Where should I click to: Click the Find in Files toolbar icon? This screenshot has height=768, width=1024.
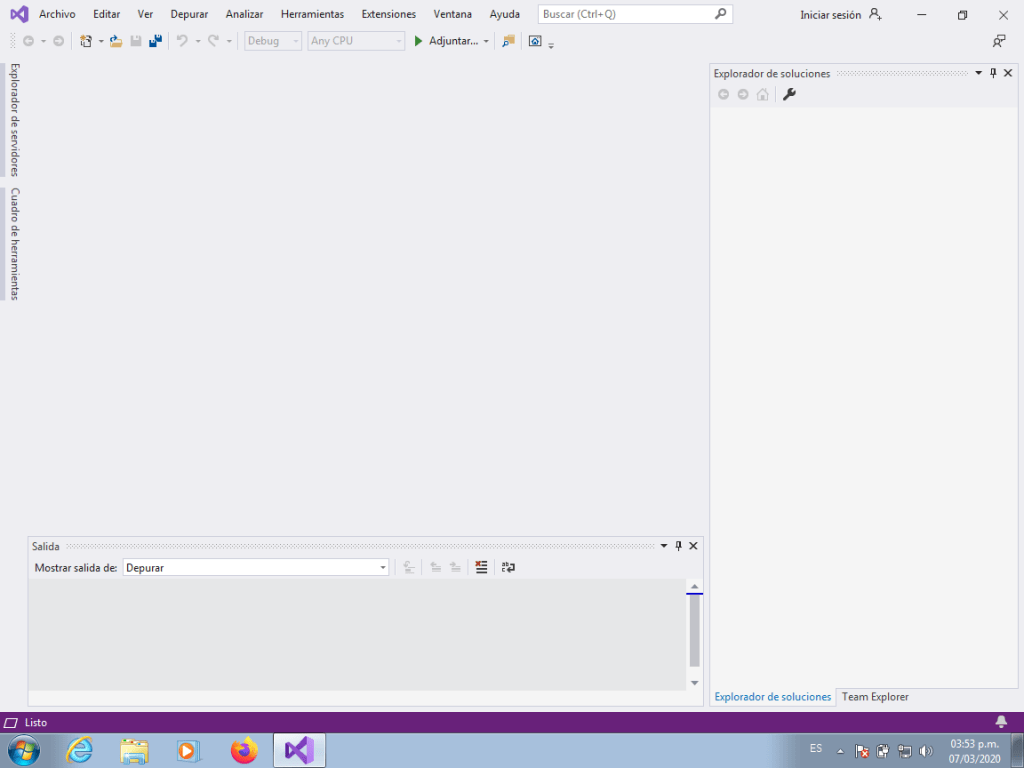pyautogui.click(x=508, y=41)
